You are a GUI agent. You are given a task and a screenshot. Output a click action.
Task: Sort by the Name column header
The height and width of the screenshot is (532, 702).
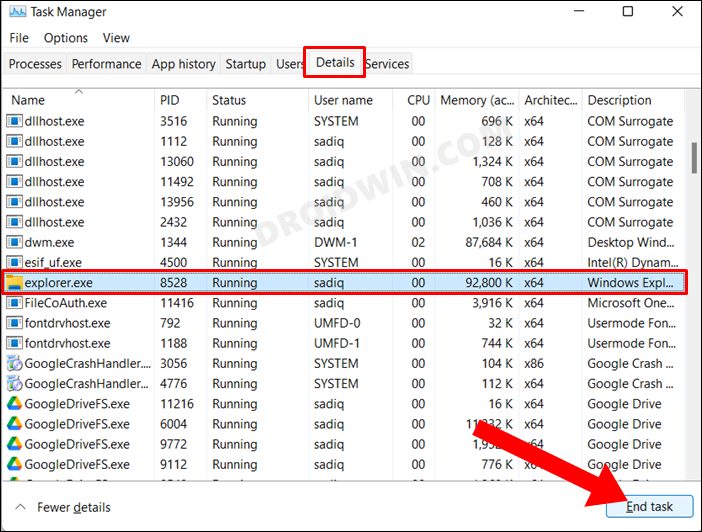78,100
